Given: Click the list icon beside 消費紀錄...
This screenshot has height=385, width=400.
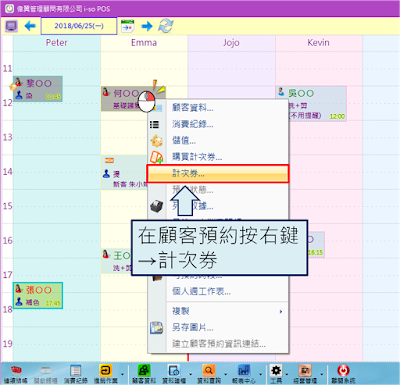Looking at the screenshot, I should (154, 125).
